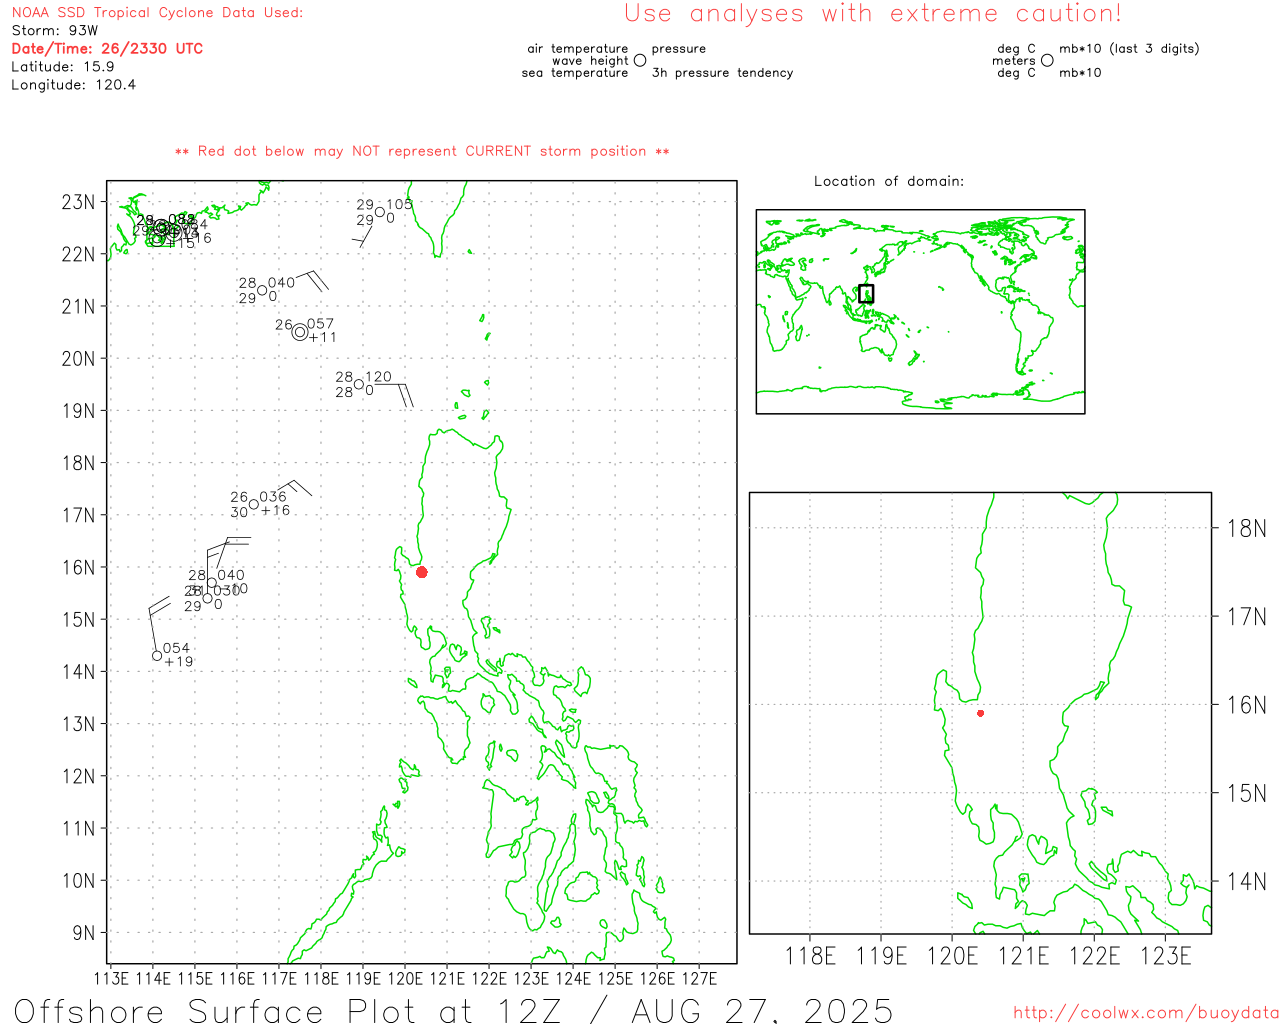This screenshot has width=1280, height=1024.
Task: Click the 9N latitude label
Action: (83, 933)
